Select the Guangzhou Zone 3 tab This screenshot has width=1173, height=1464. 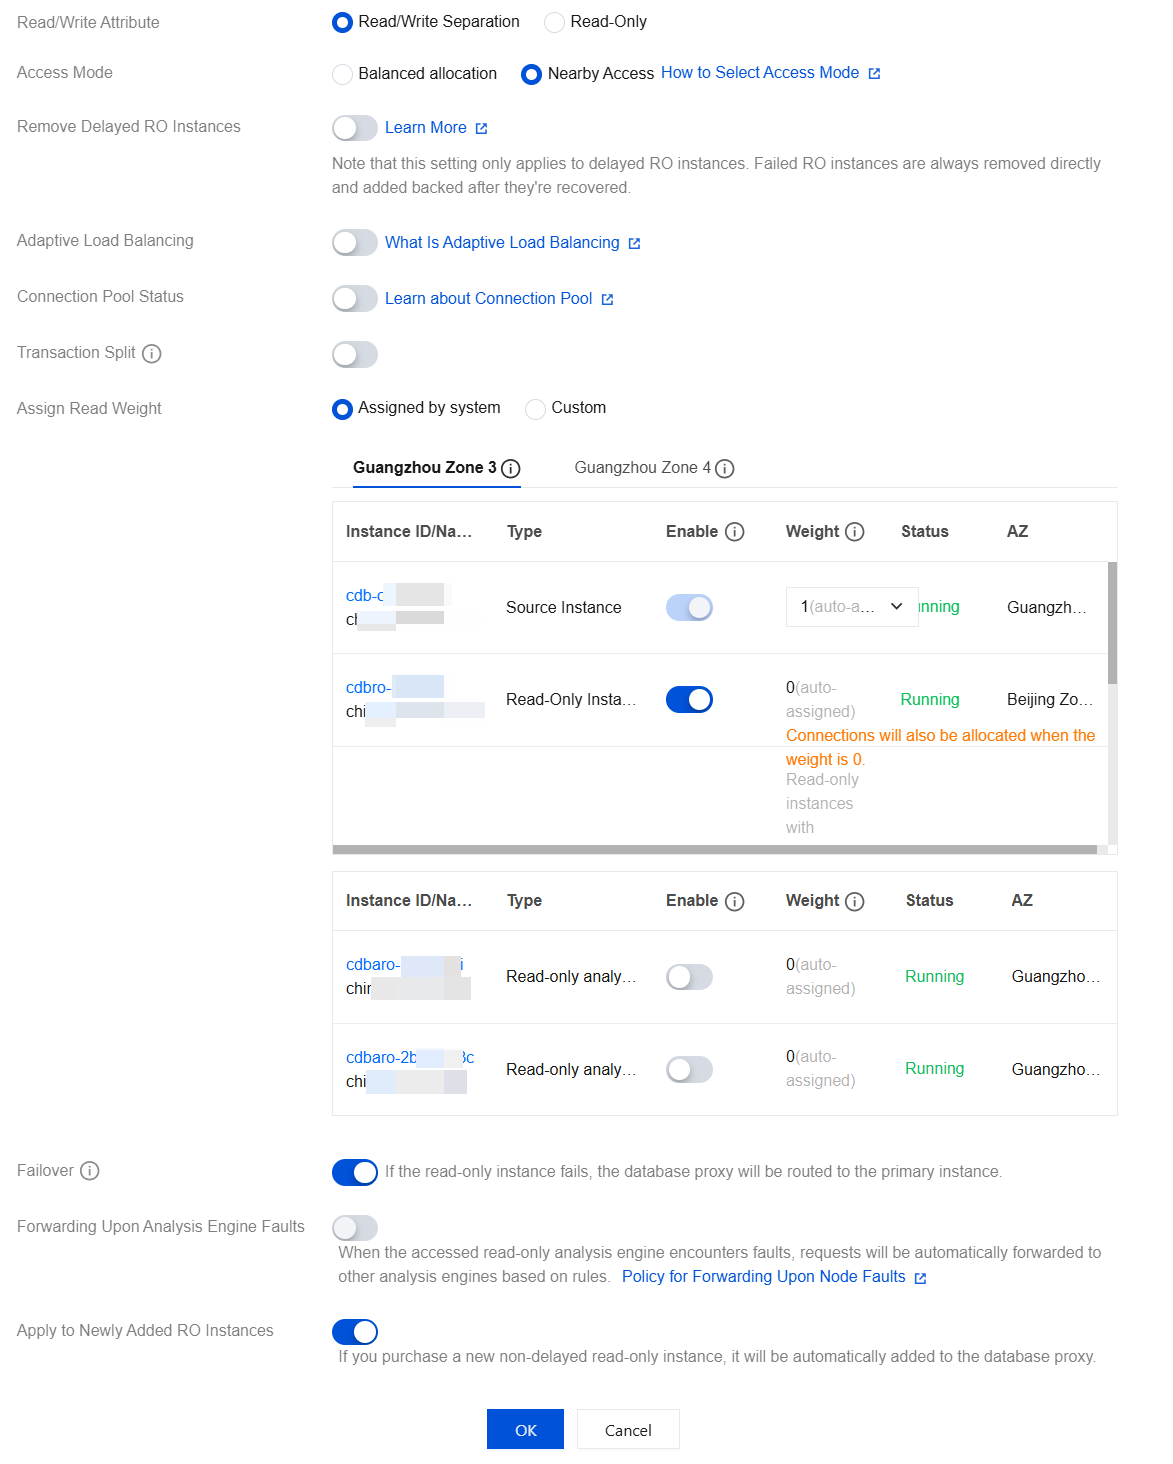(424, 468)
